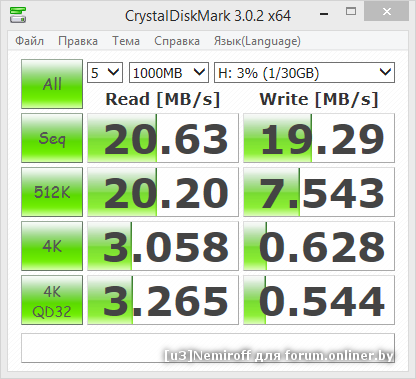
Task: Open the Язык(Language) menu
Action: [x=257, y=41]
